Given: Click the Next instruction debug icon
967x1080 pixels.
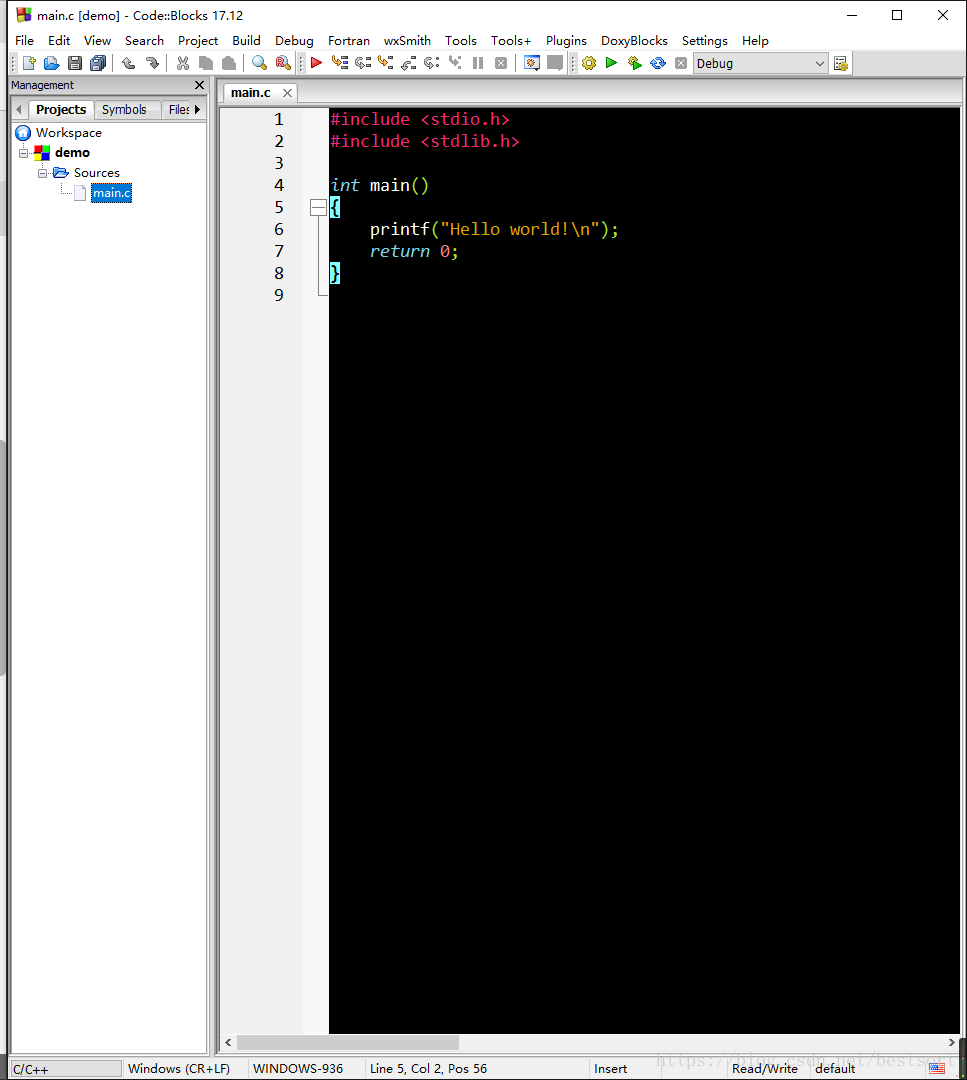Looking at the screenshot, I should pos(432,63).
